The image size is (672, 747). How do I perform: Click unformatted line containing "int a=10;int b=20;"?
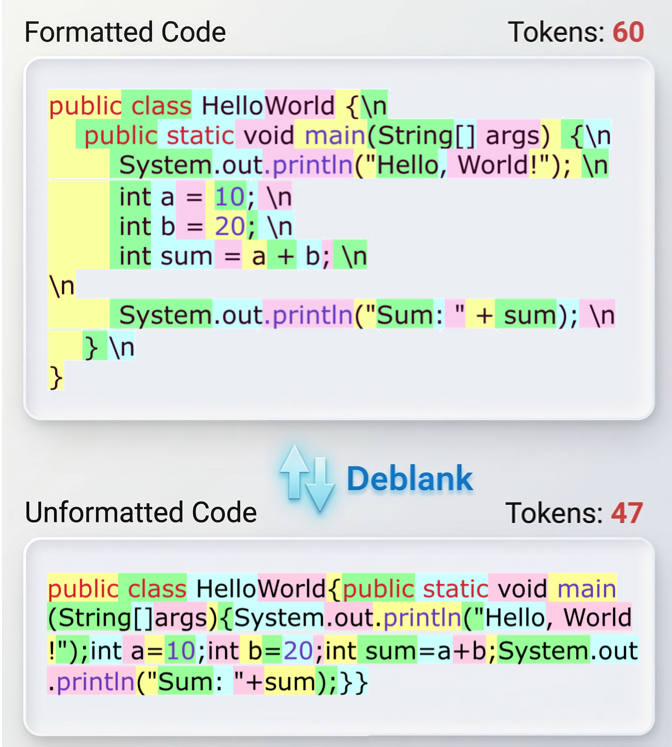point(343,650)
